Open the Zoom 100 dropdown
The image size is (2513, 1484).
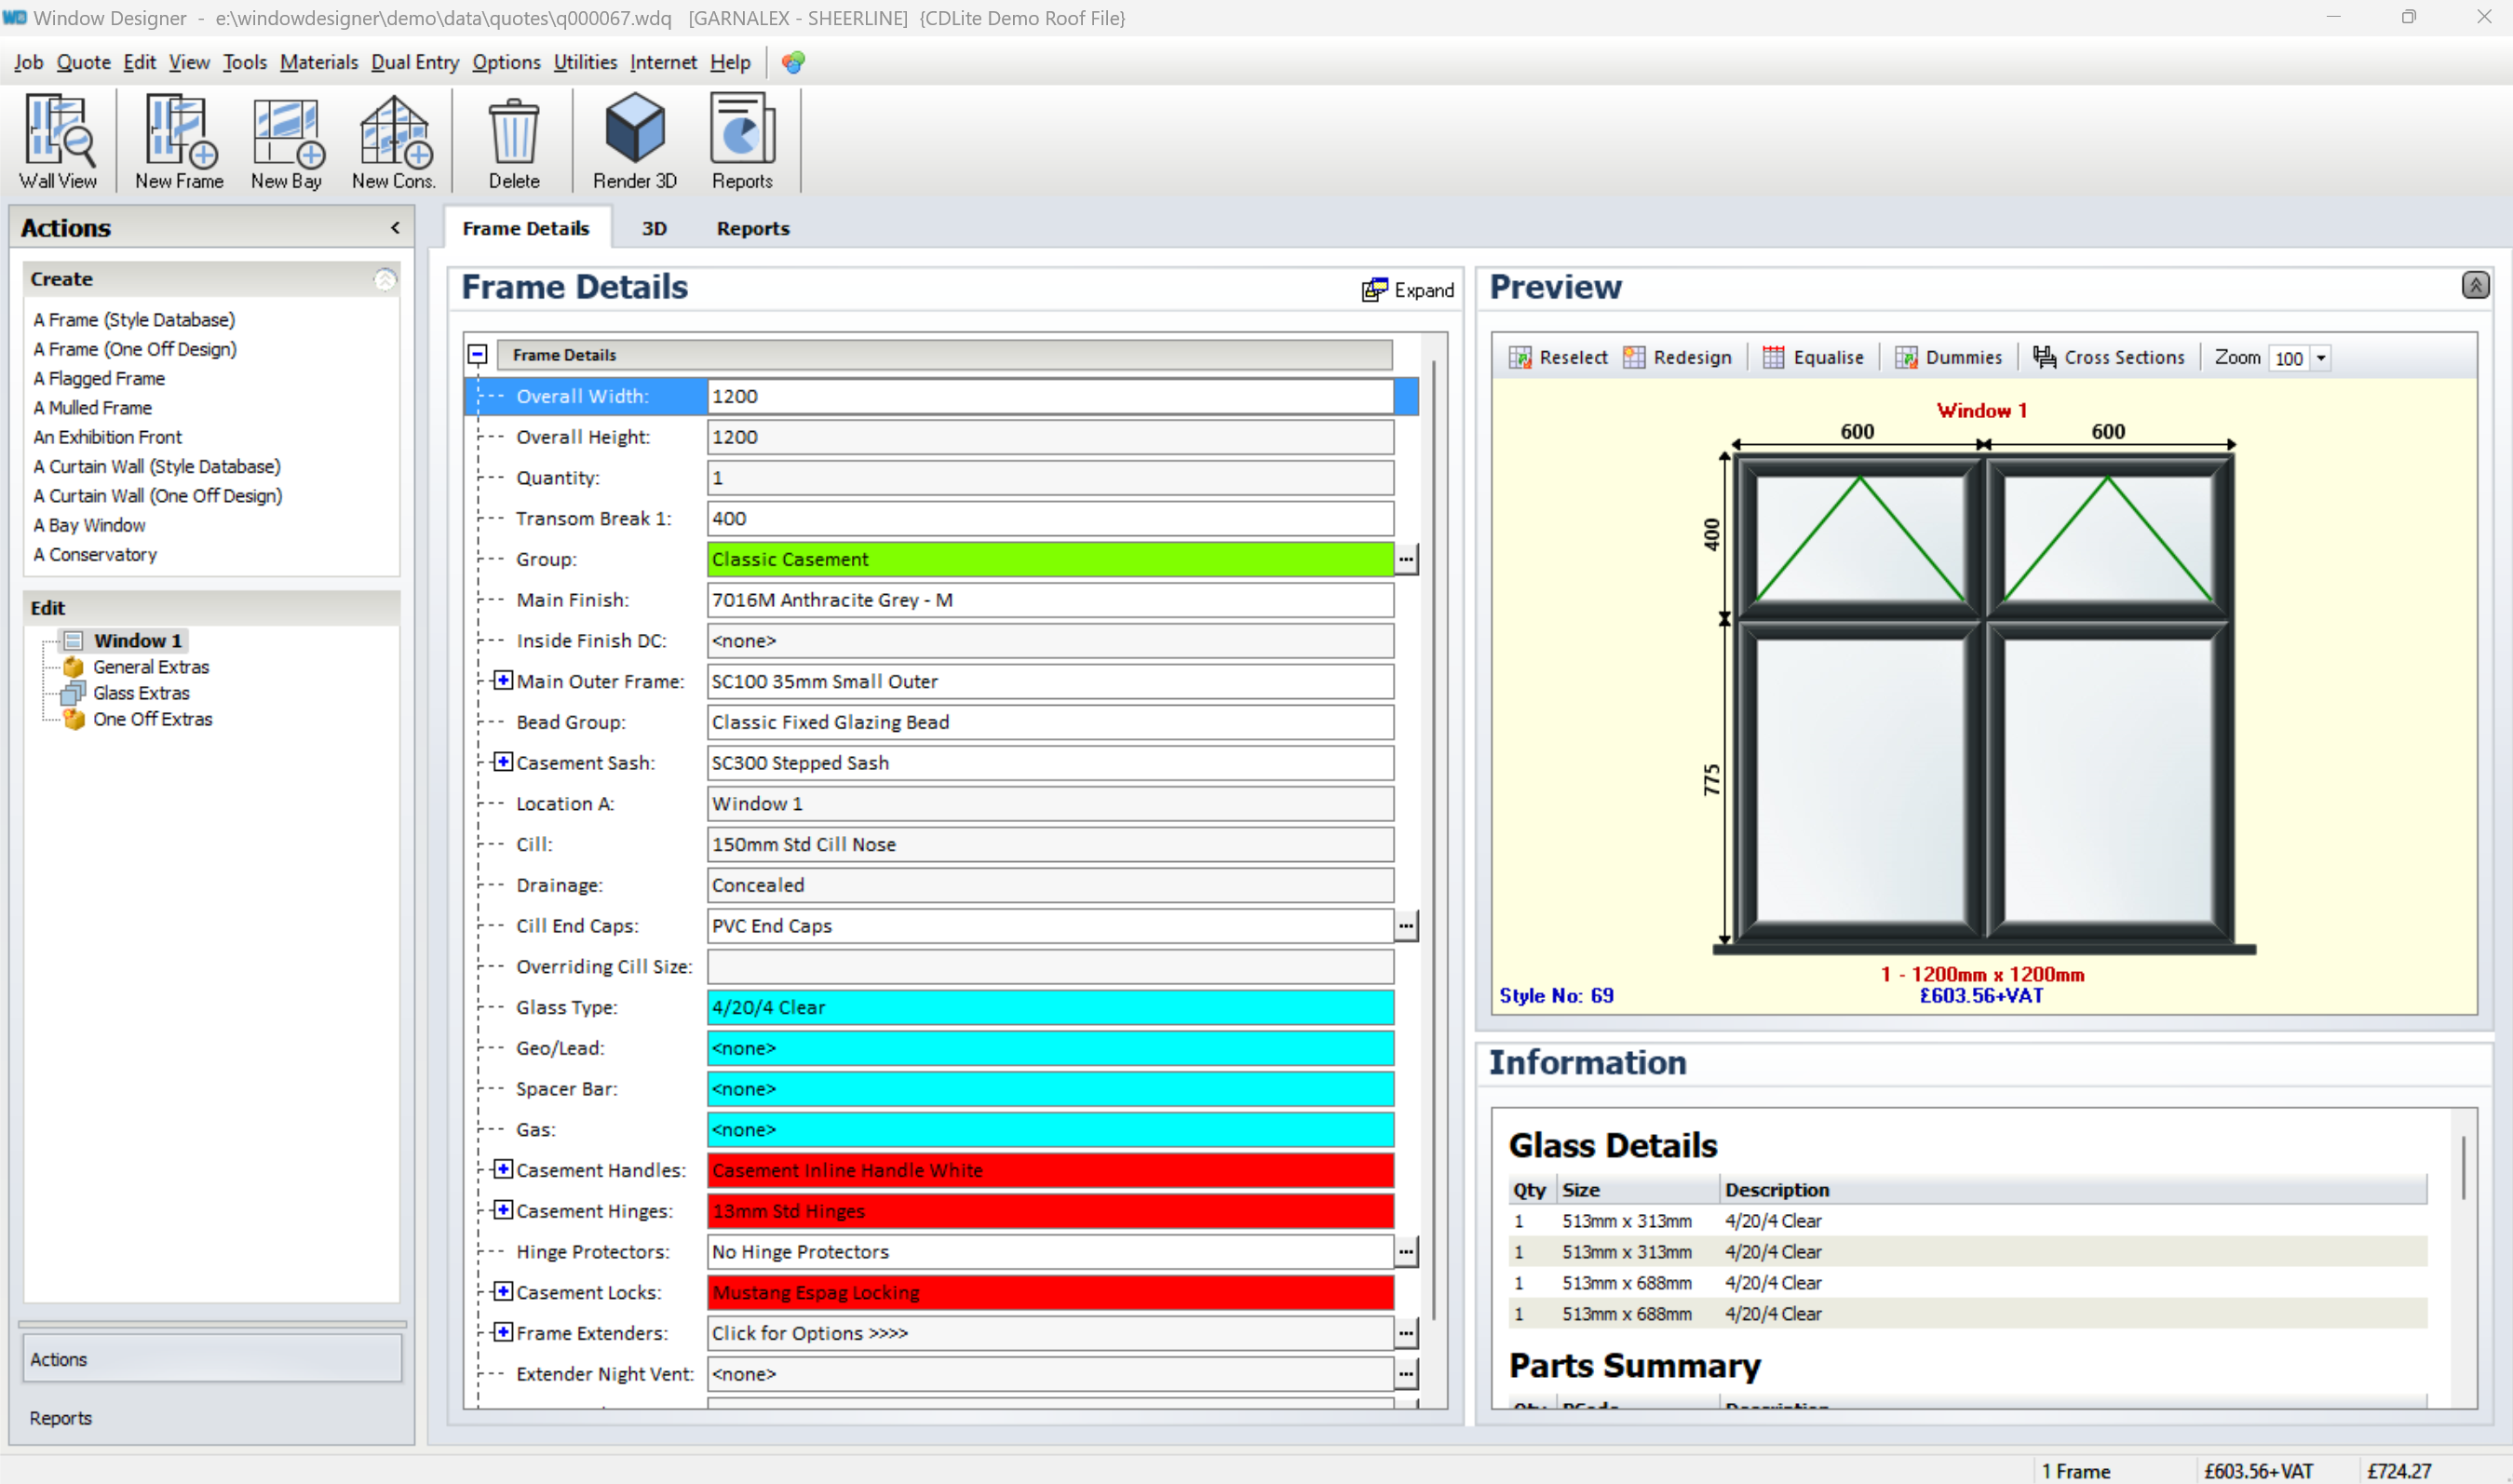[2320, 358]
